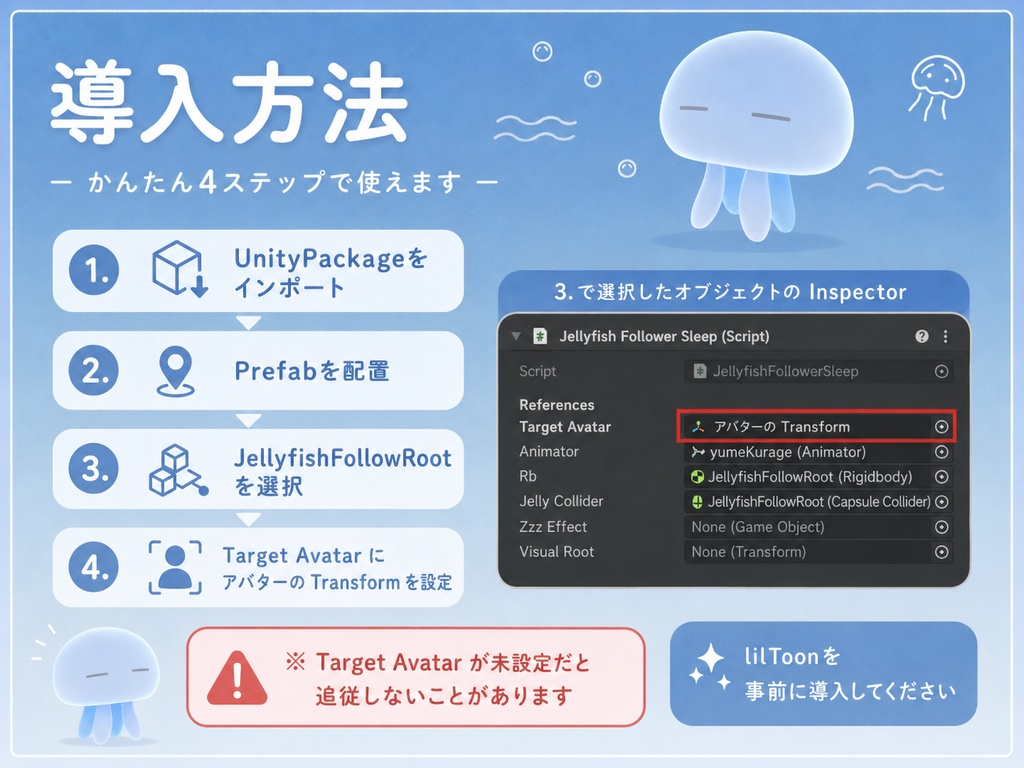Click step 1 UnityPackageをインポート card
The height and width of the screenshot is (768, 1024).
point(258,270)
